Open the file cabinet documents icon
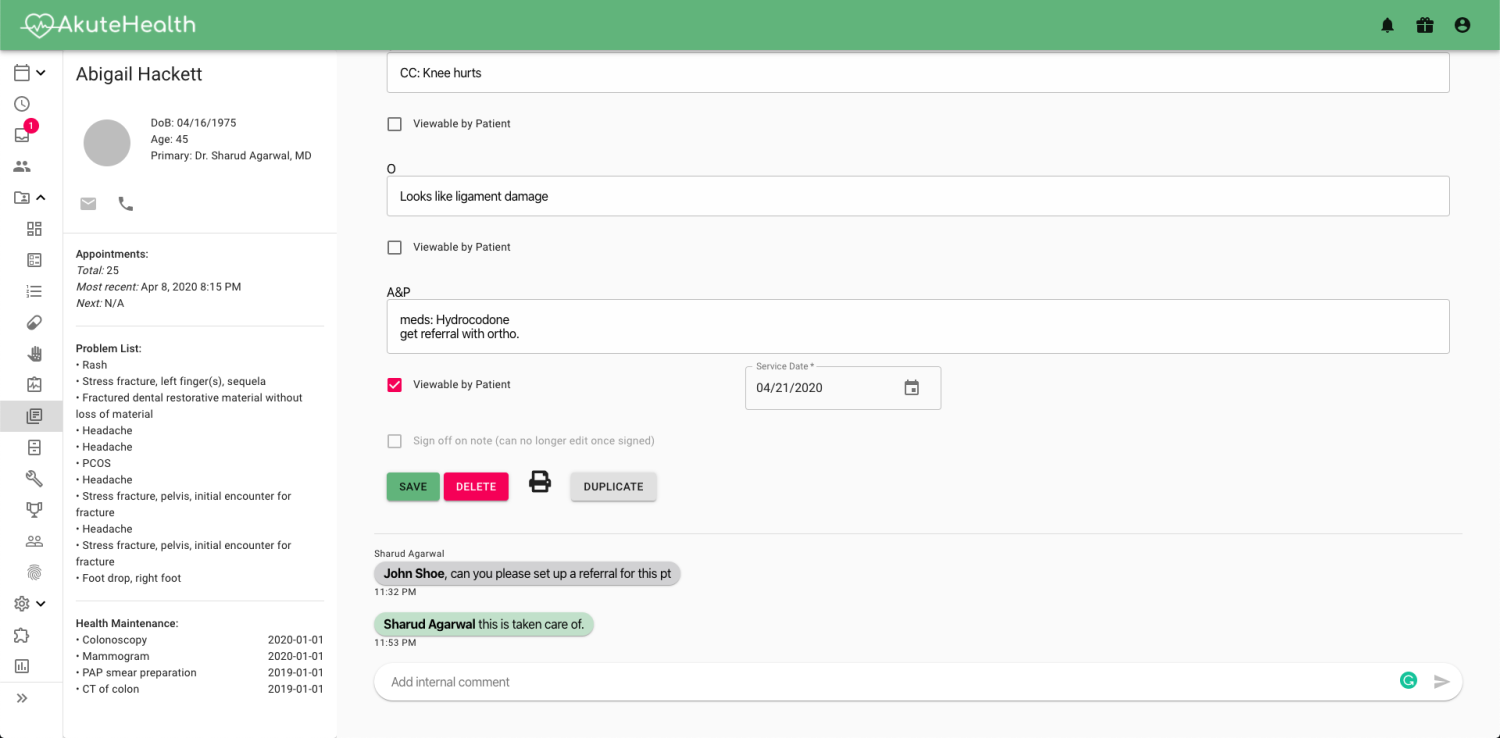The height and width of the screenshot is (738, 1500). point(34,447)
